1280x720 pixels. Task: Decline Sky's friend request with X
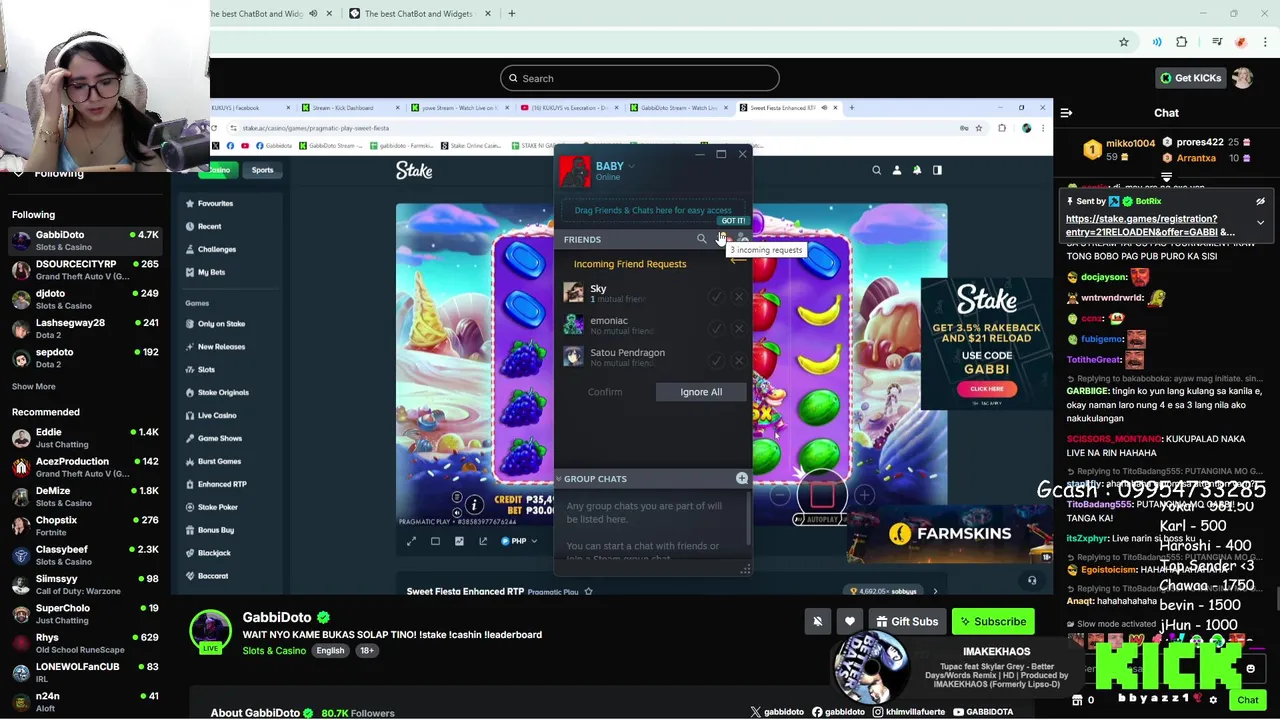tap(739, 296)
